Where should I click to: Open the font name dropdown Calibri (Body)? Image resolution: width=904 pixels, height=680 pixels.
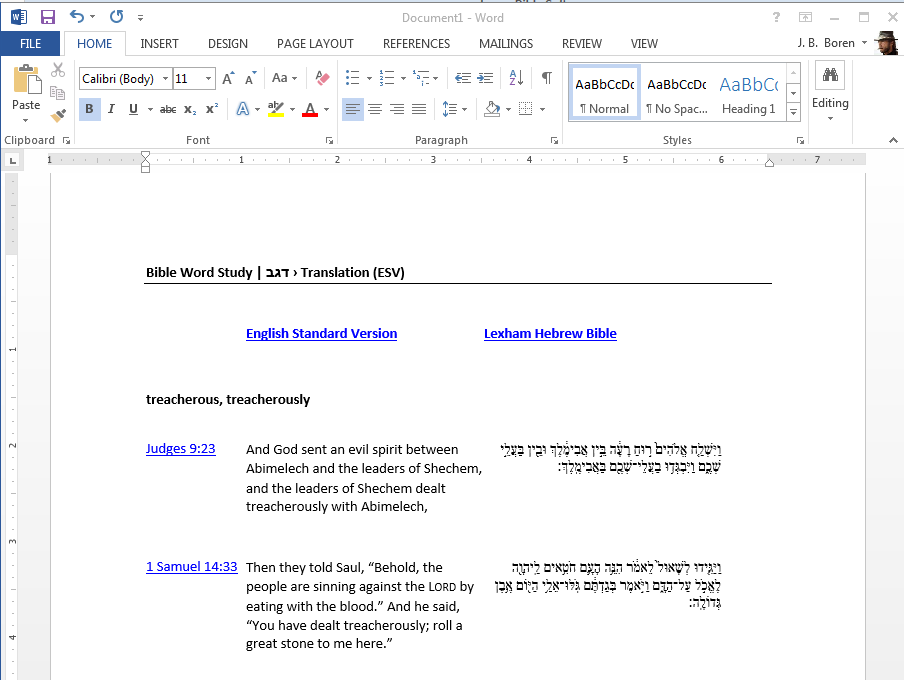[x=165, y=78]
